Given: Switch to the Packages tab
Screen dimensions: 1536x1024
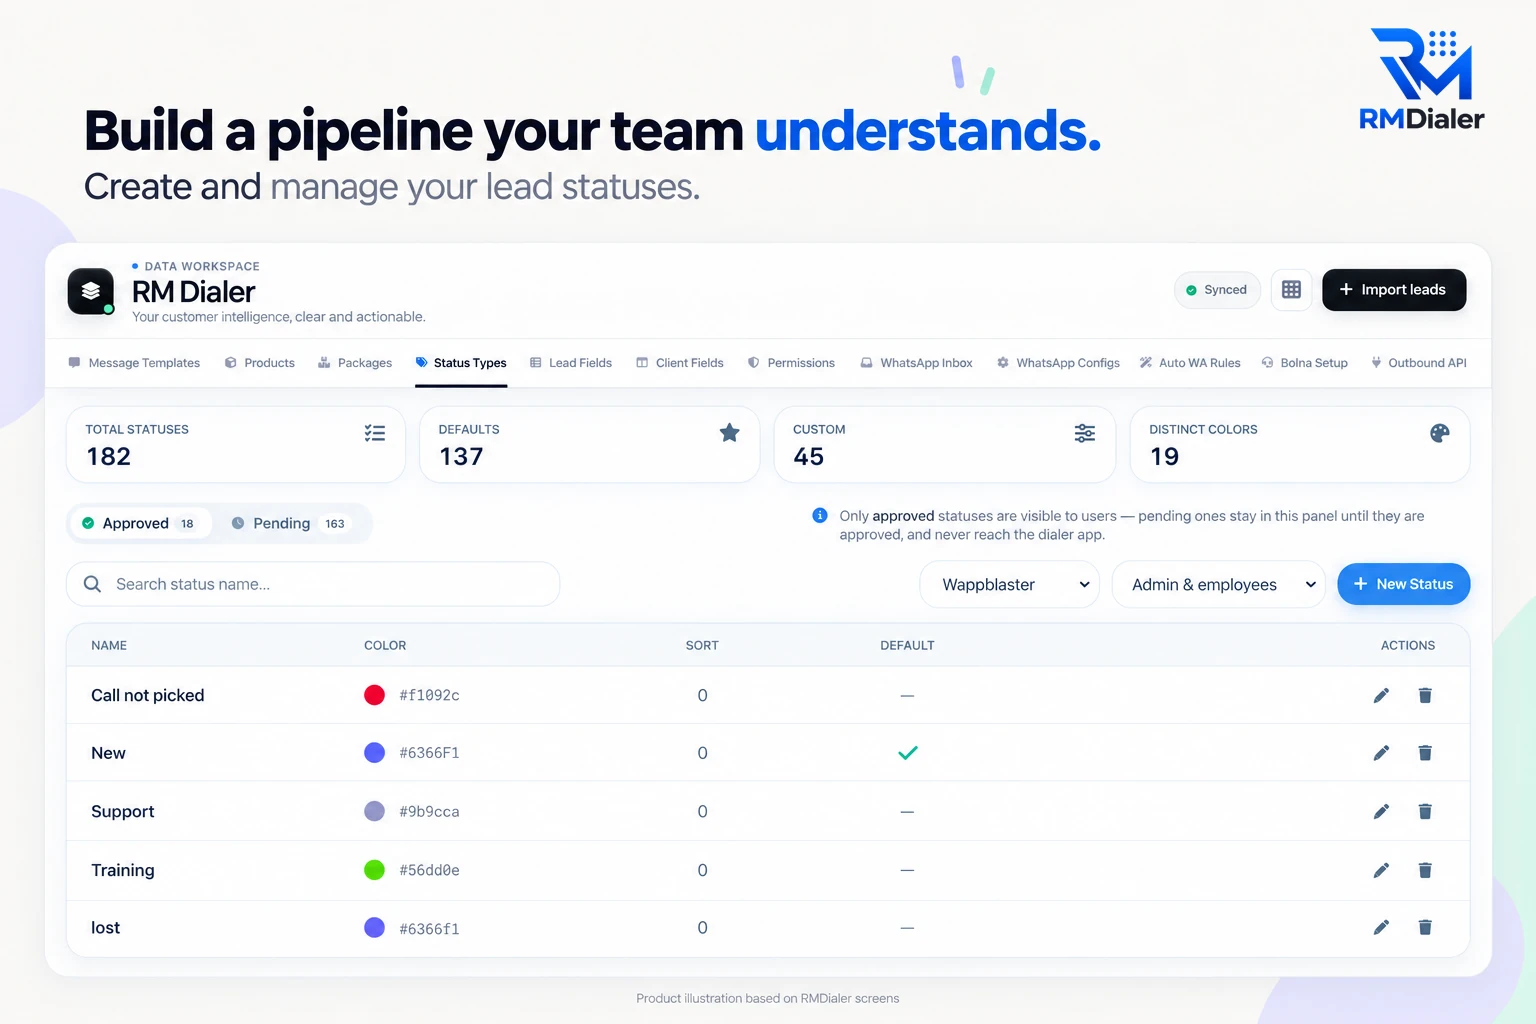Looking at the screenshot, I should pyautogui.click(x=355, y=363).
